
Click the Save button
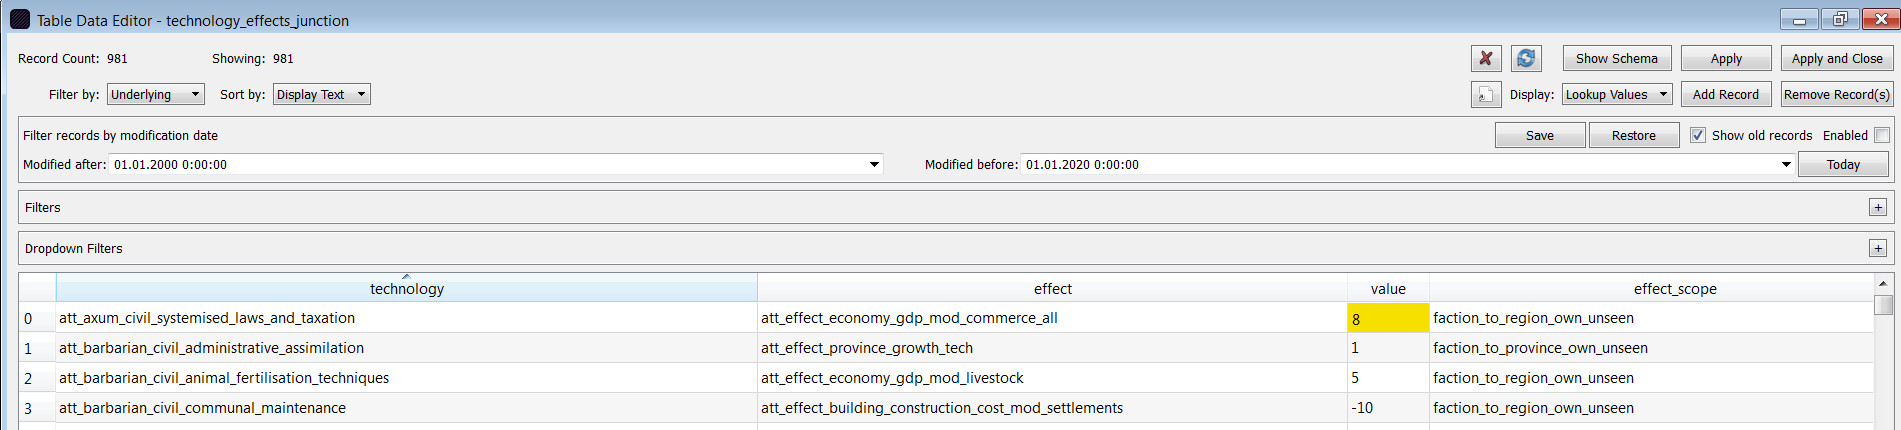(x=1540, y=135)
